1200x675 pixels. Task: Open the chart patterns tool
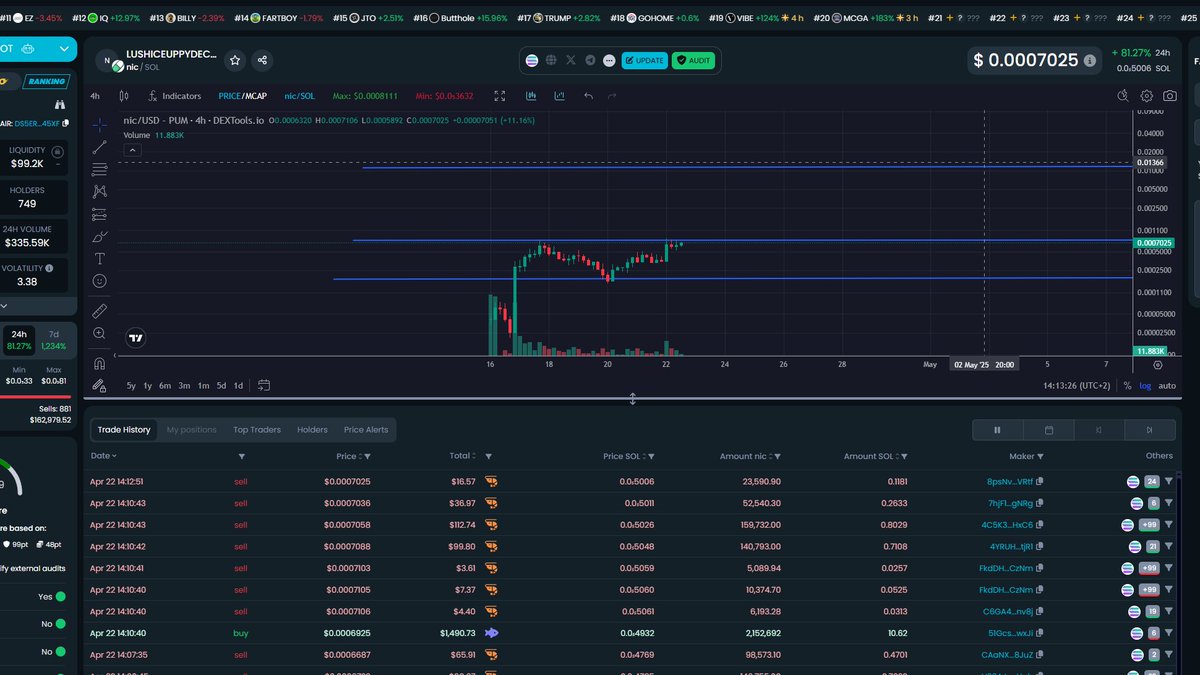click(99, 191)
